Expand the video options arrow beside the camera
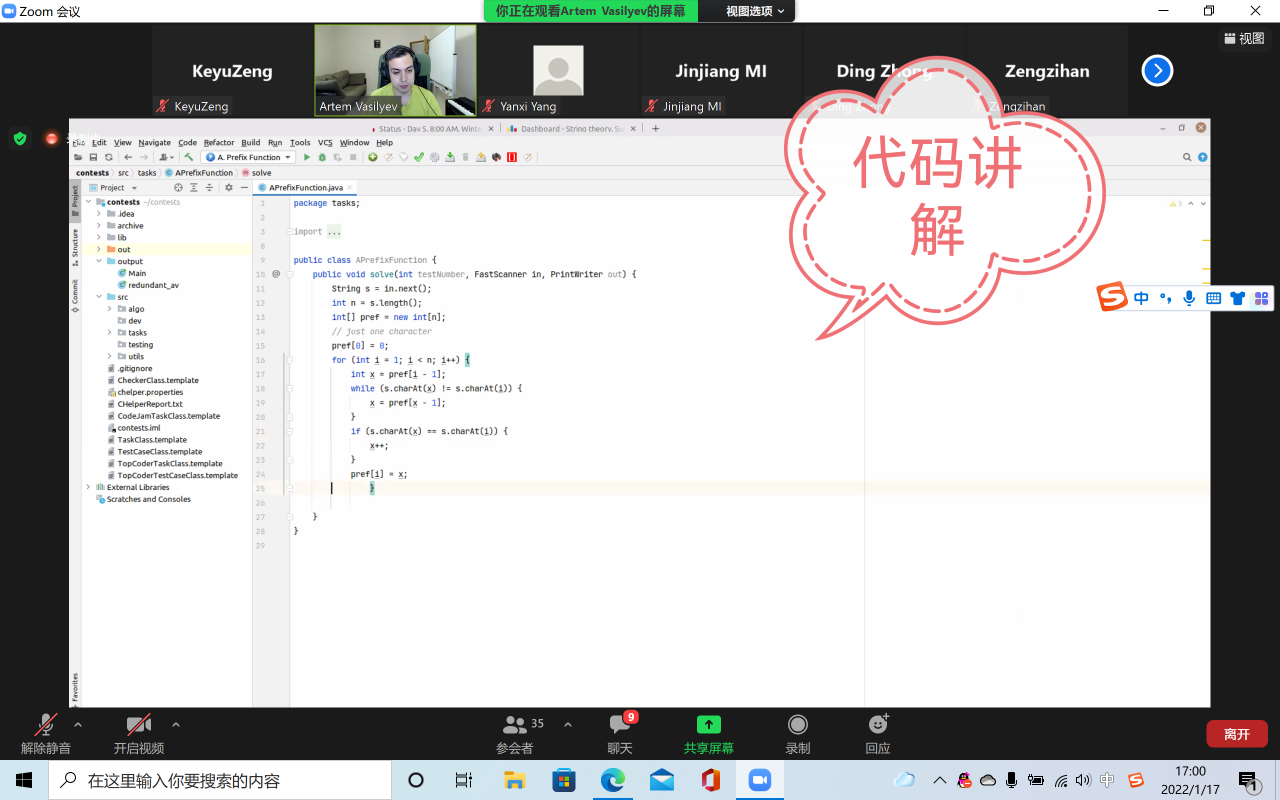 pyautogui.click(x=176, y=724)
